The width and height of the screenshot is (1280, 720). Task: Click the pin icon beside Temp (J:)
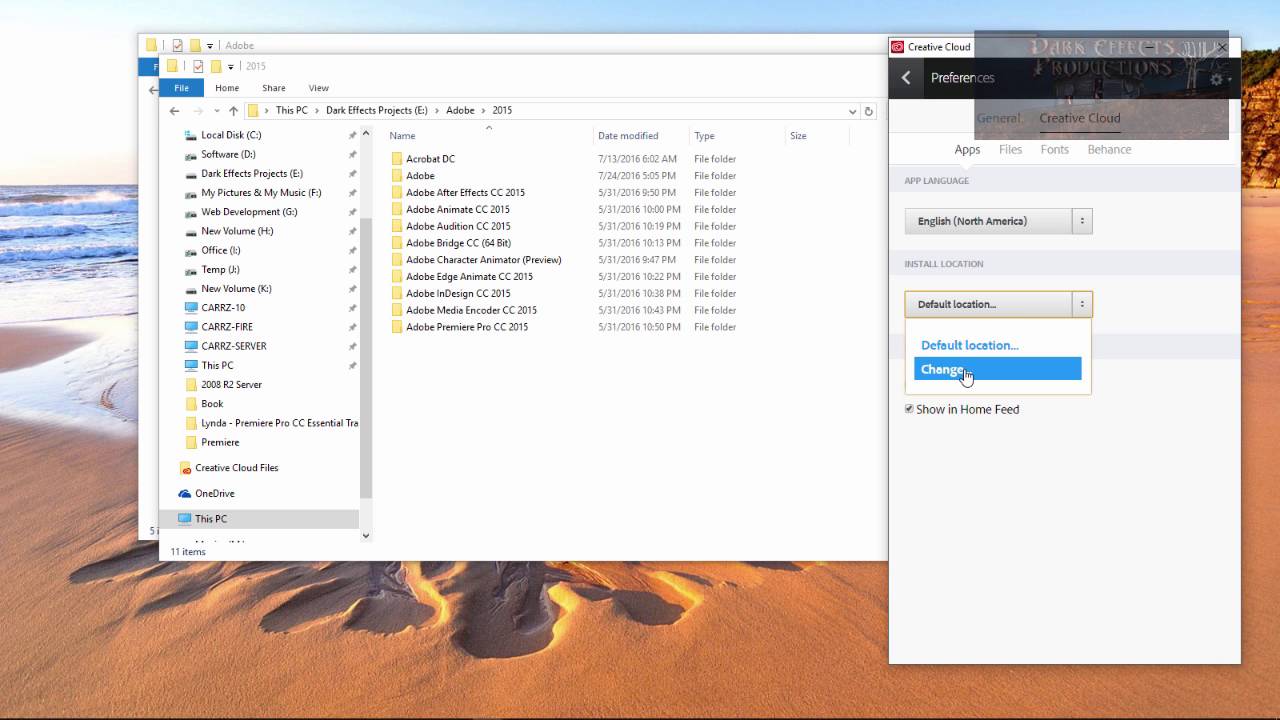tap(352, 270)
